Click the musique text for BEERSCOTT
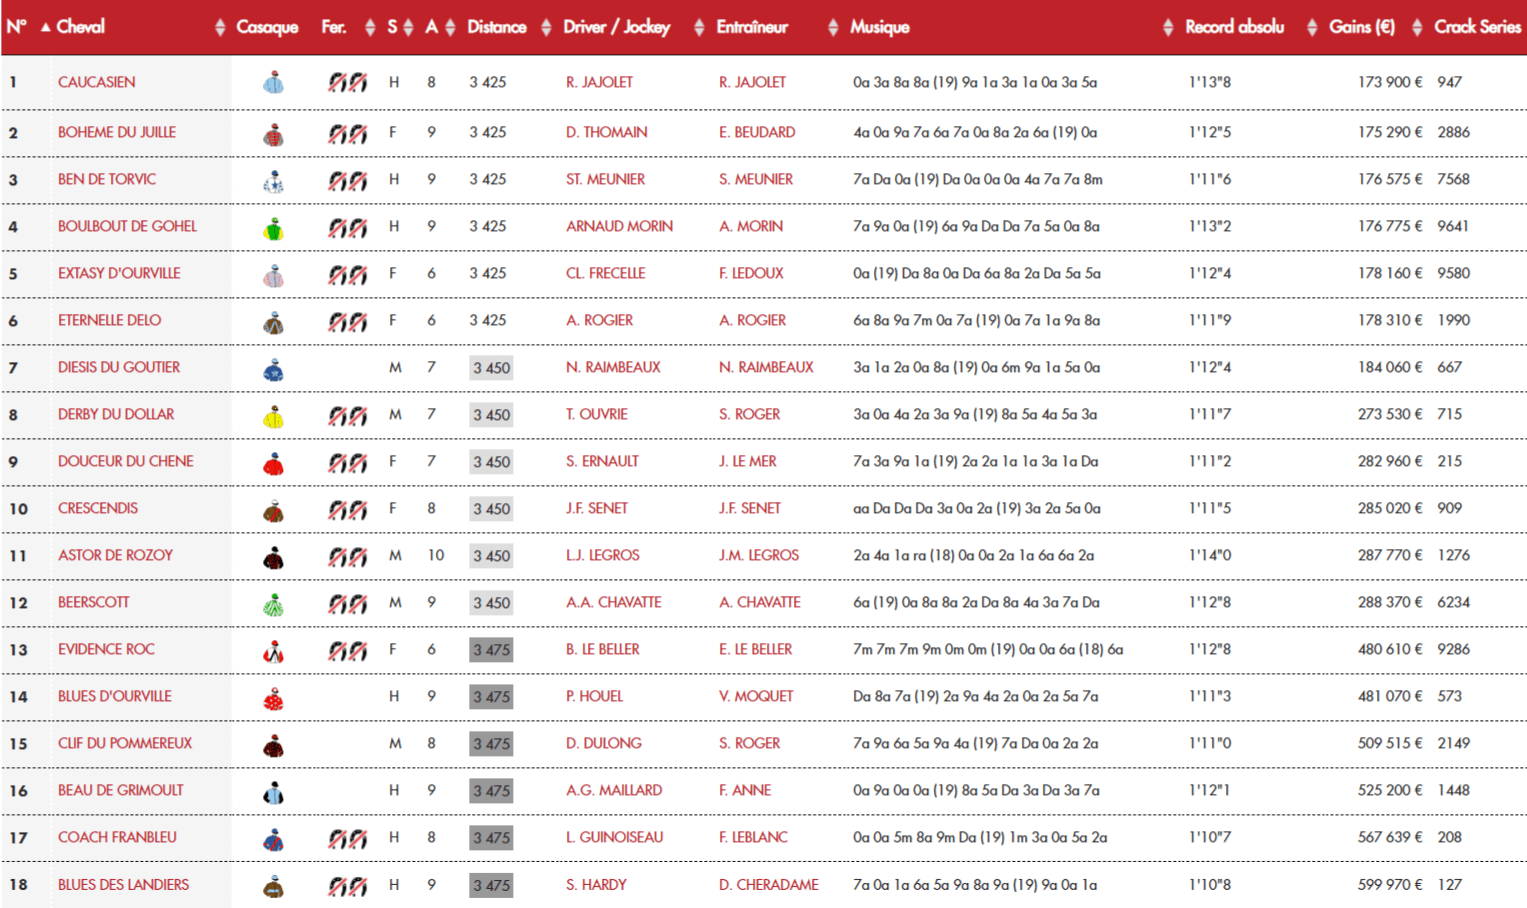 (x=976, y=602)
